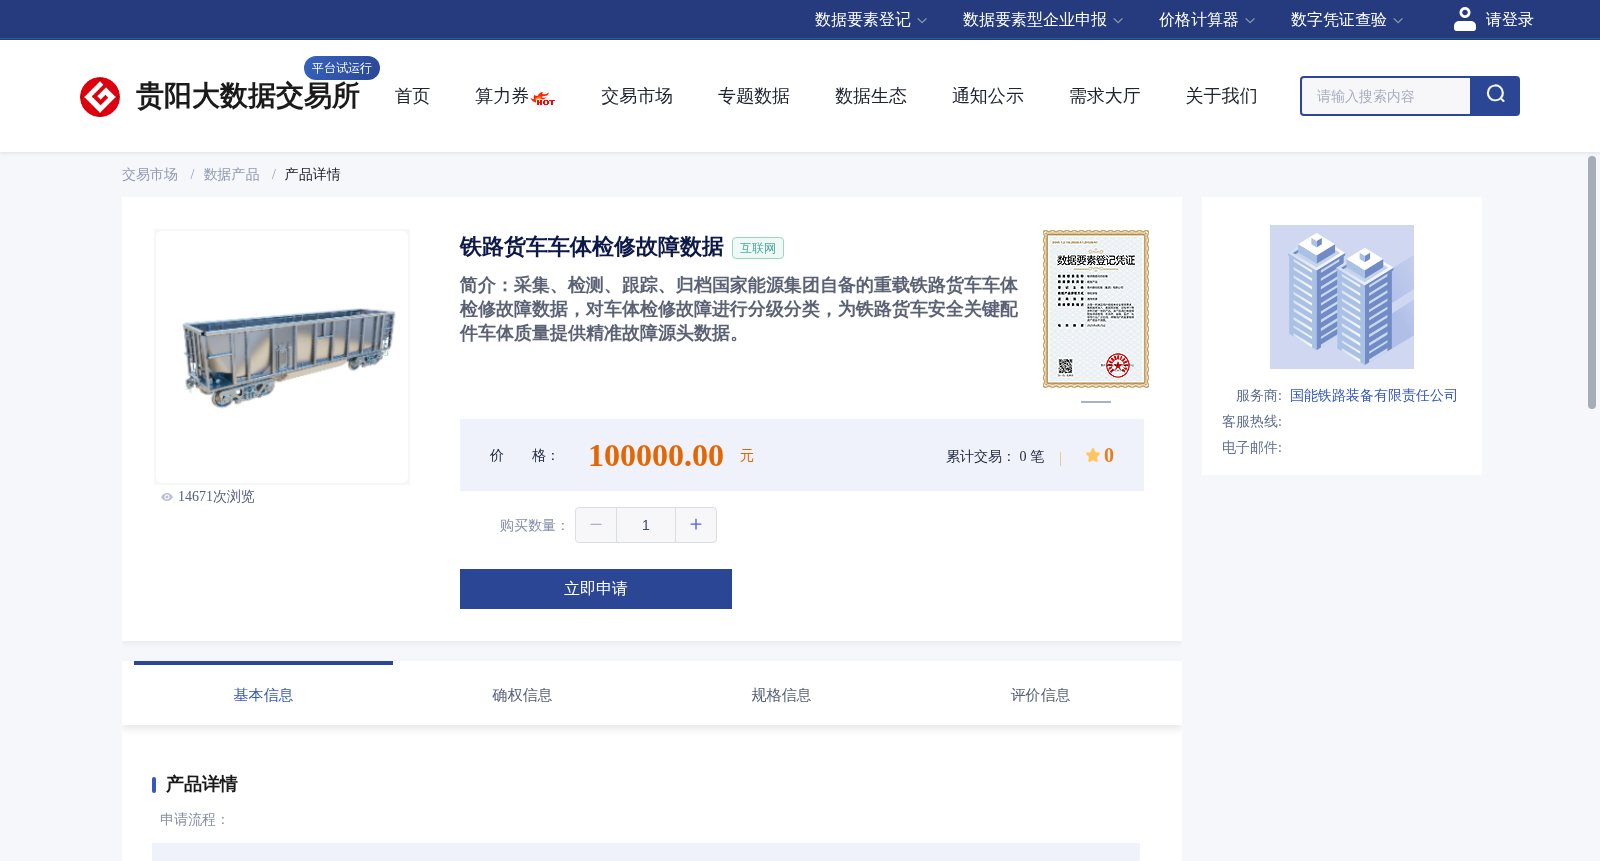Click the 交易市场 breadcrumb link
Screen dimensions: 1600x861
pos(150,175)
